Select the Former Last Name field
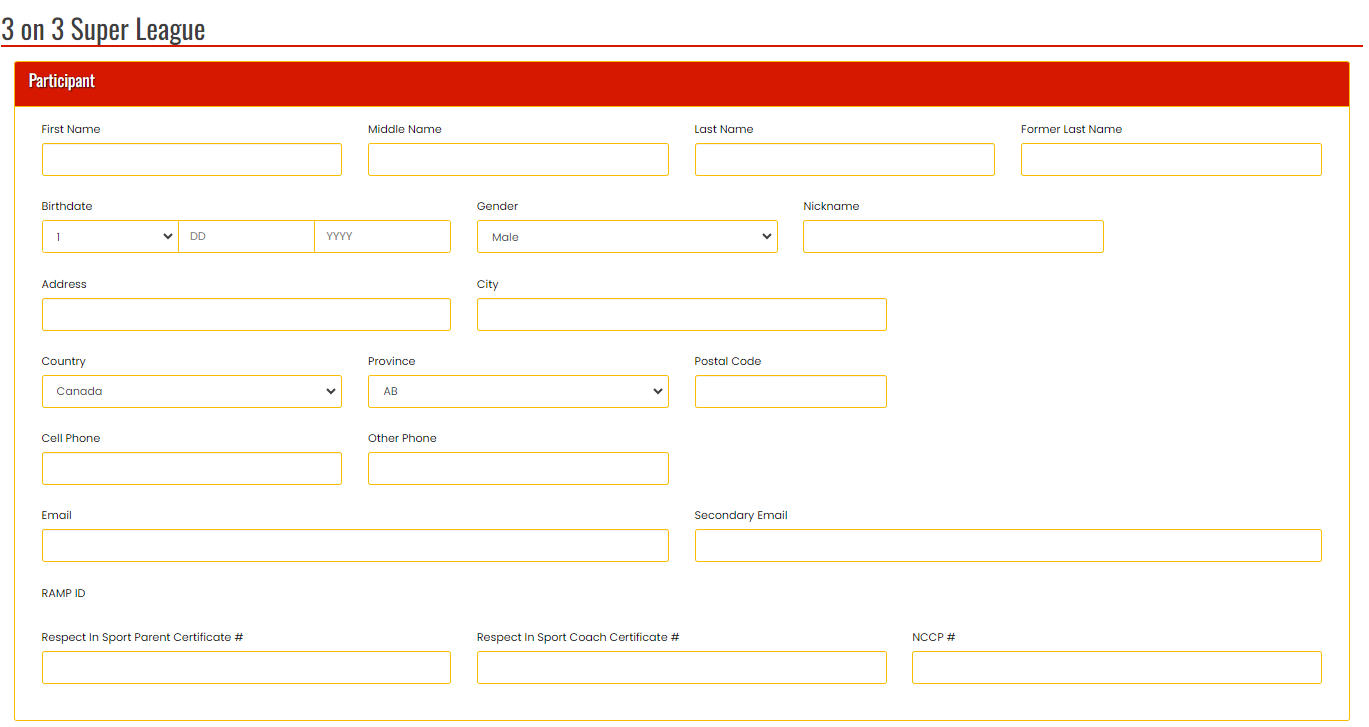This screenshot has width=1369, height=727. click(x=1171, y=160)
